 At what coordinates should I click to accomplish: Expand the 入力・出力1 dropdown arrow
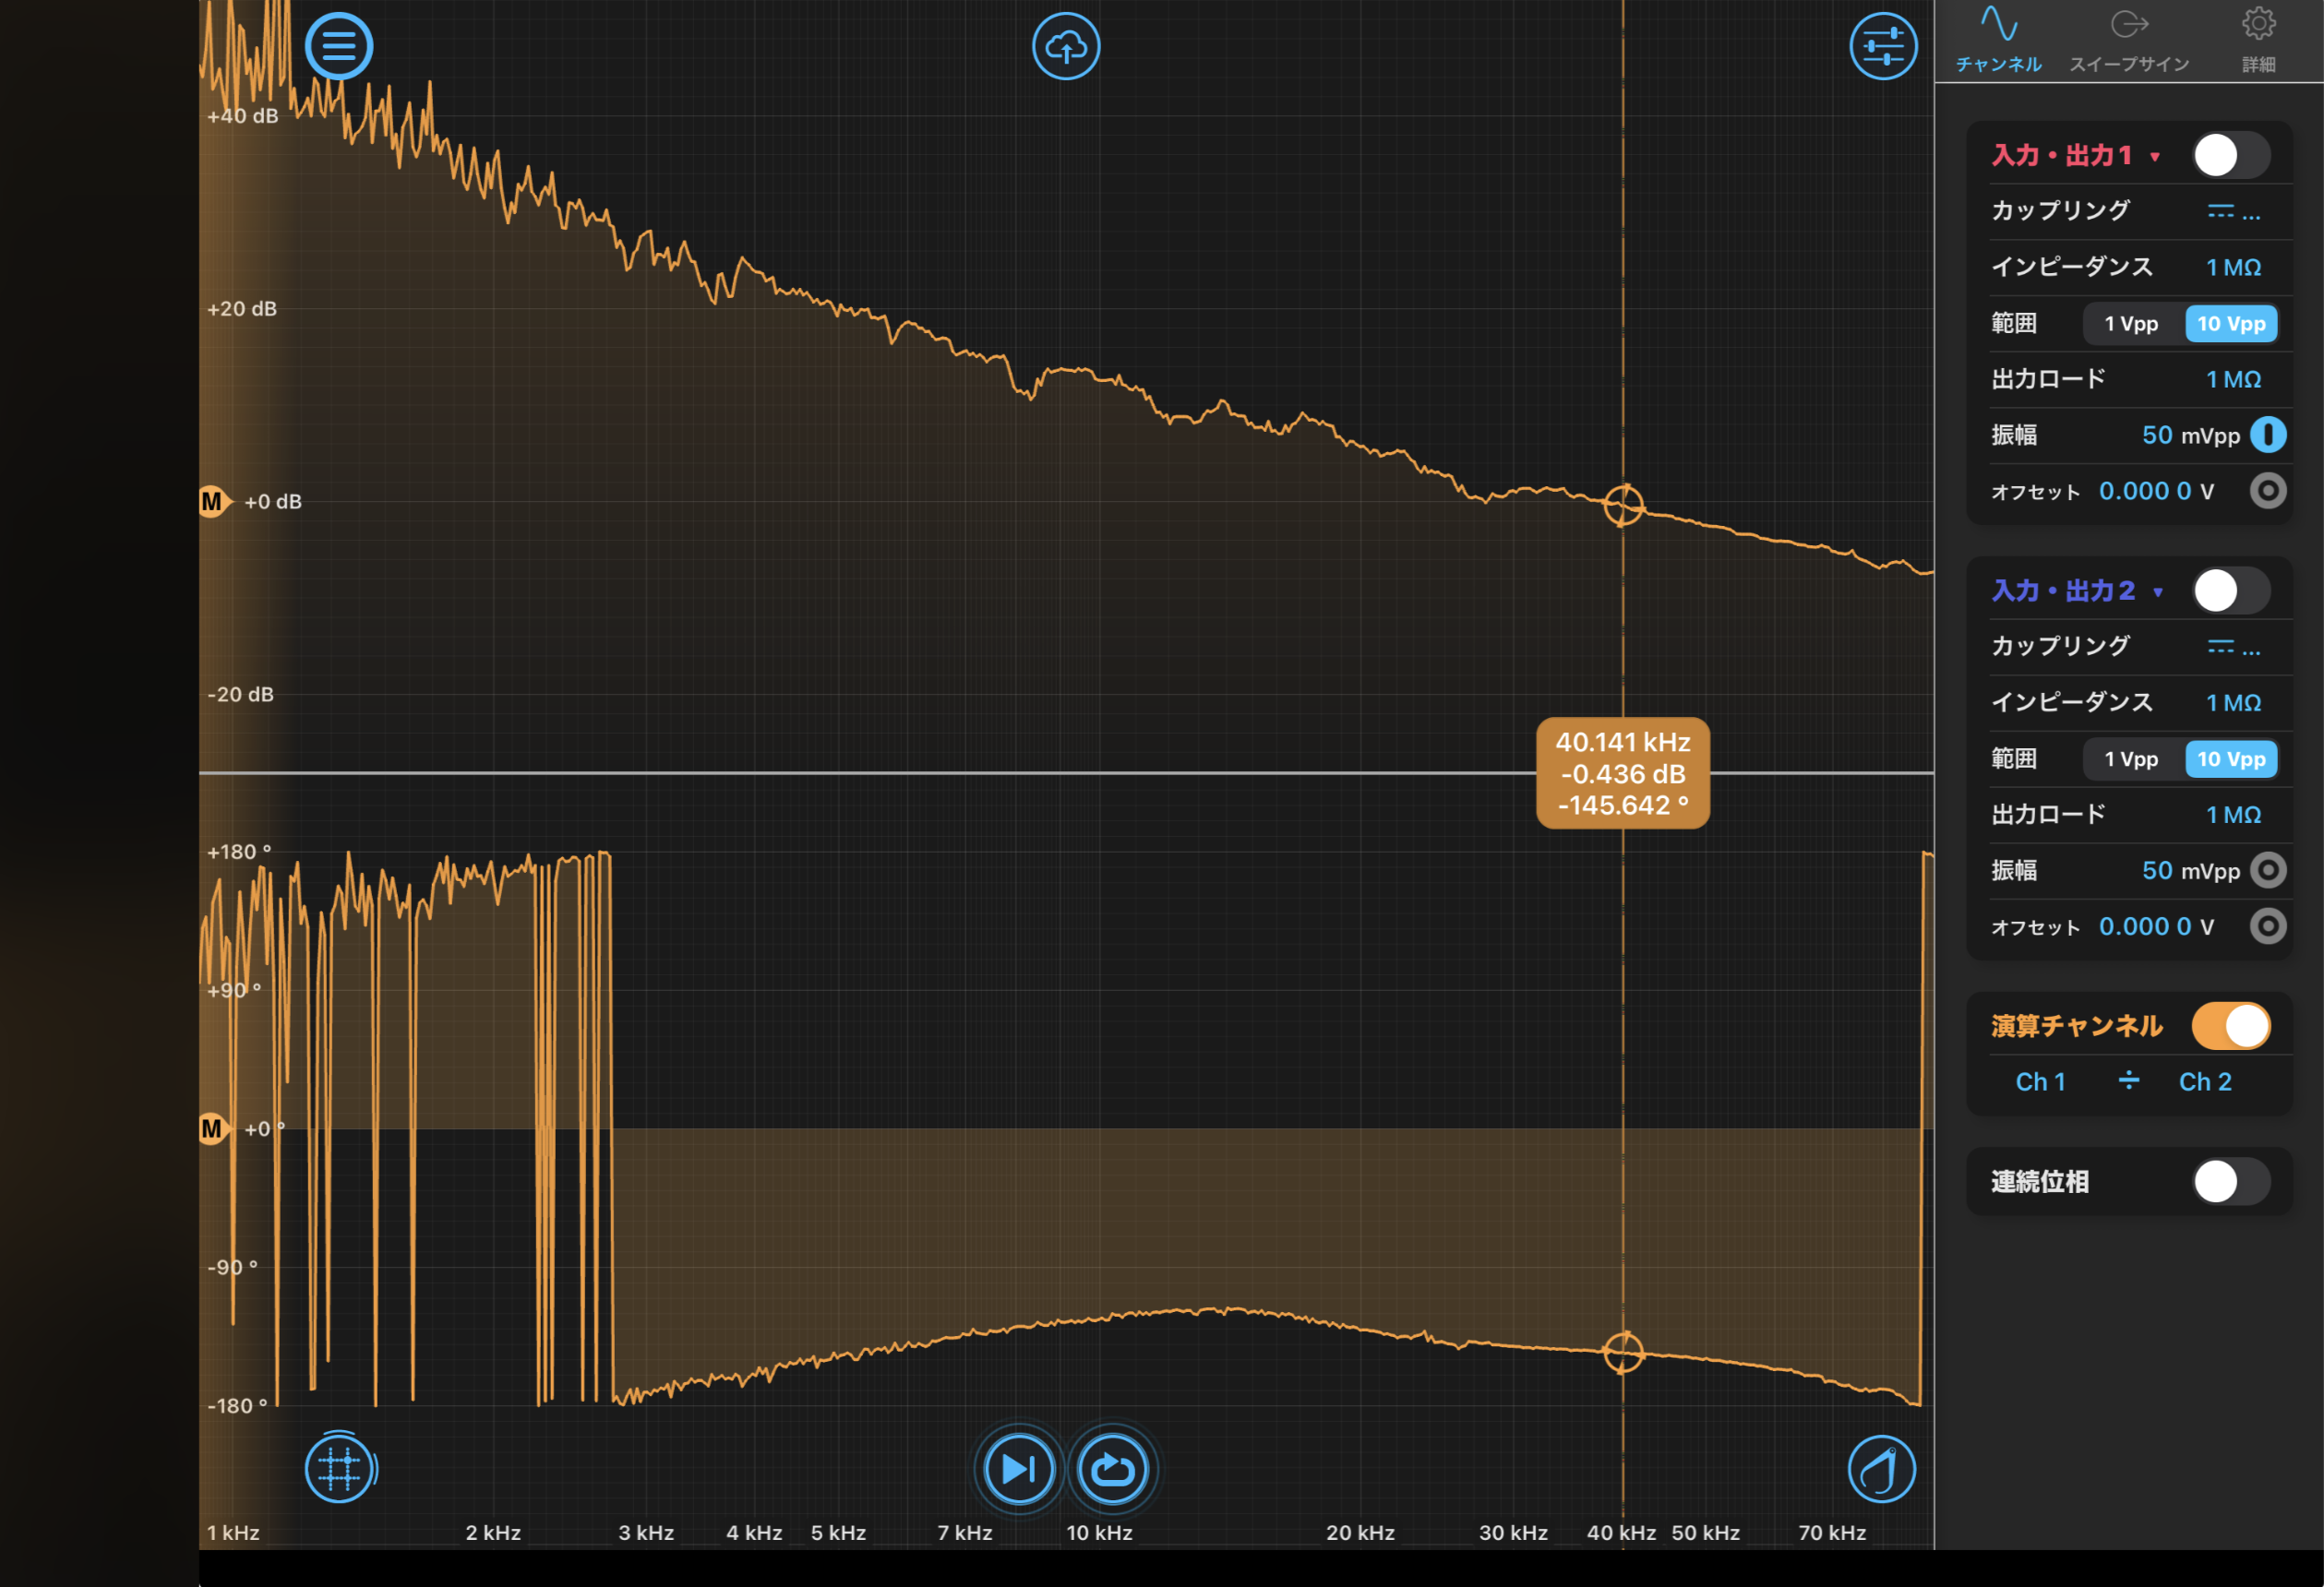tap(2155, 157)
